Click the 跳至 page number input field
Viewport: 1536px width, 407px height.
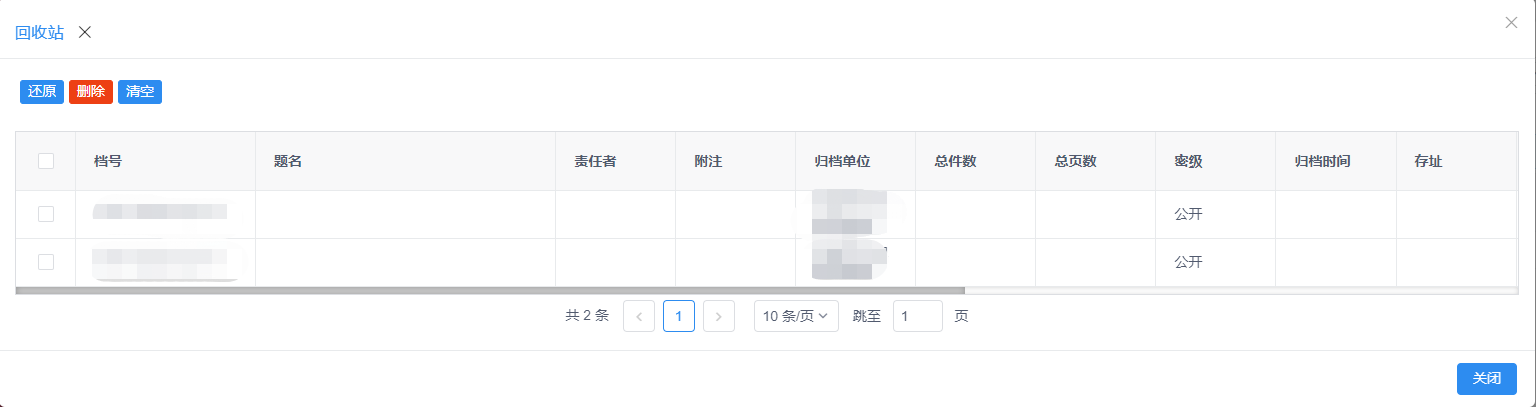click(917, 317)
